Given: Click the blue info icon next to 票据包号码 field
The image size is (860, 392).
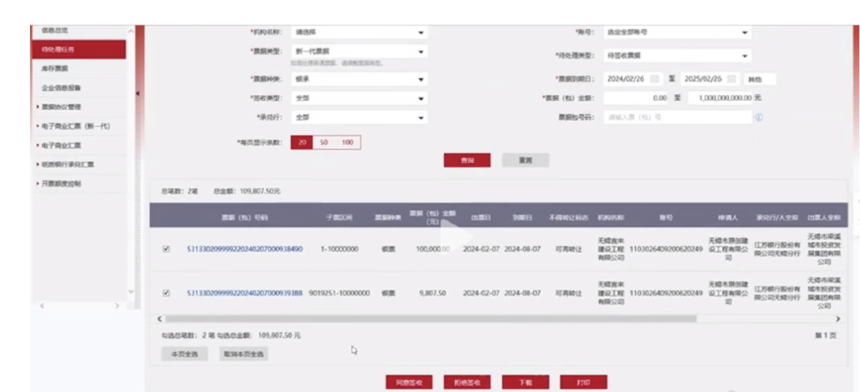Looking at the screenshot, I should (x=759, y=117).
